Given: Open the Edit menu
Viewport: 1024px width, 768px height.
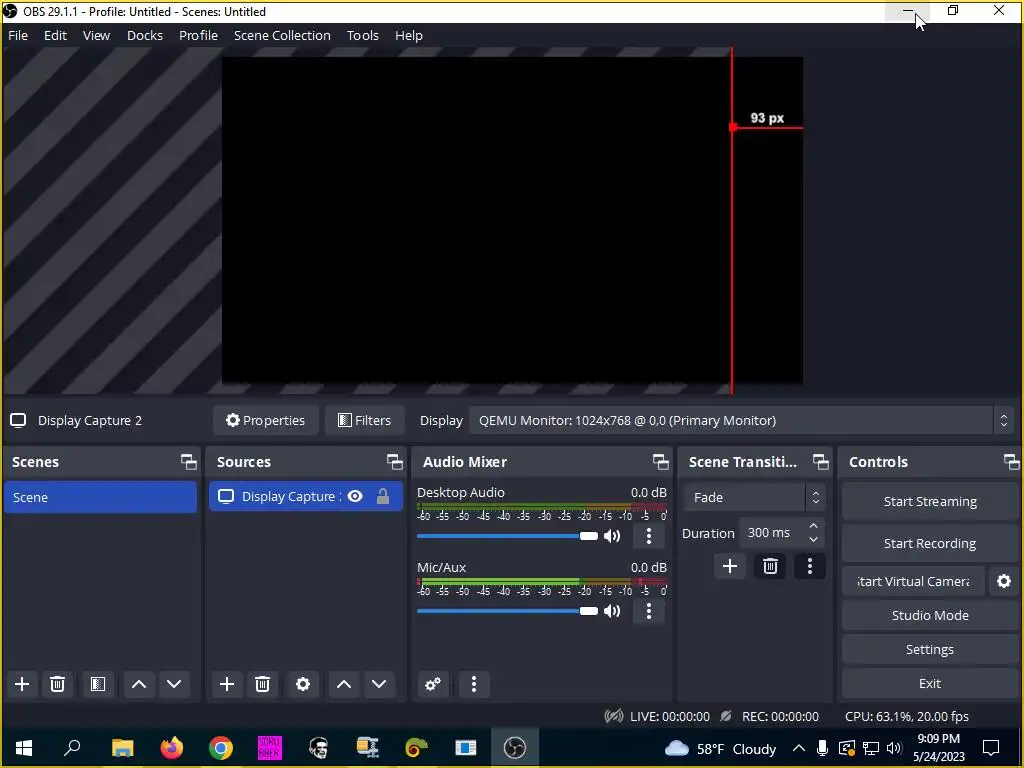Looking at the screenshot, I should [x=56, y=35].
